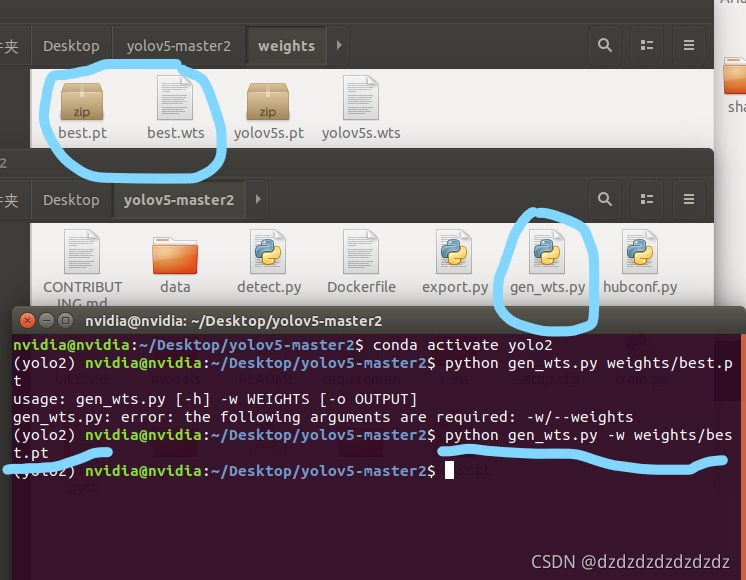
Task: Click the export.py file name label
Action: pos(455,287)
